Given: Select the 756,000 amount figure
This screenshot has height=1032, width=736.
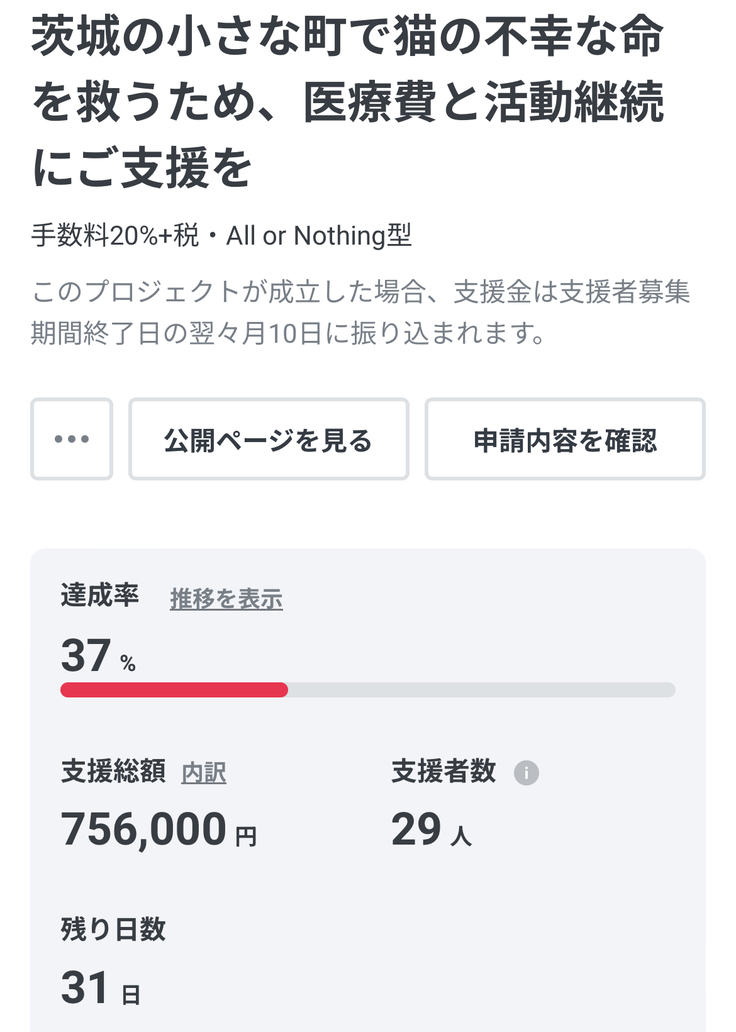Looking at the screenshot, I should (144, 829).
